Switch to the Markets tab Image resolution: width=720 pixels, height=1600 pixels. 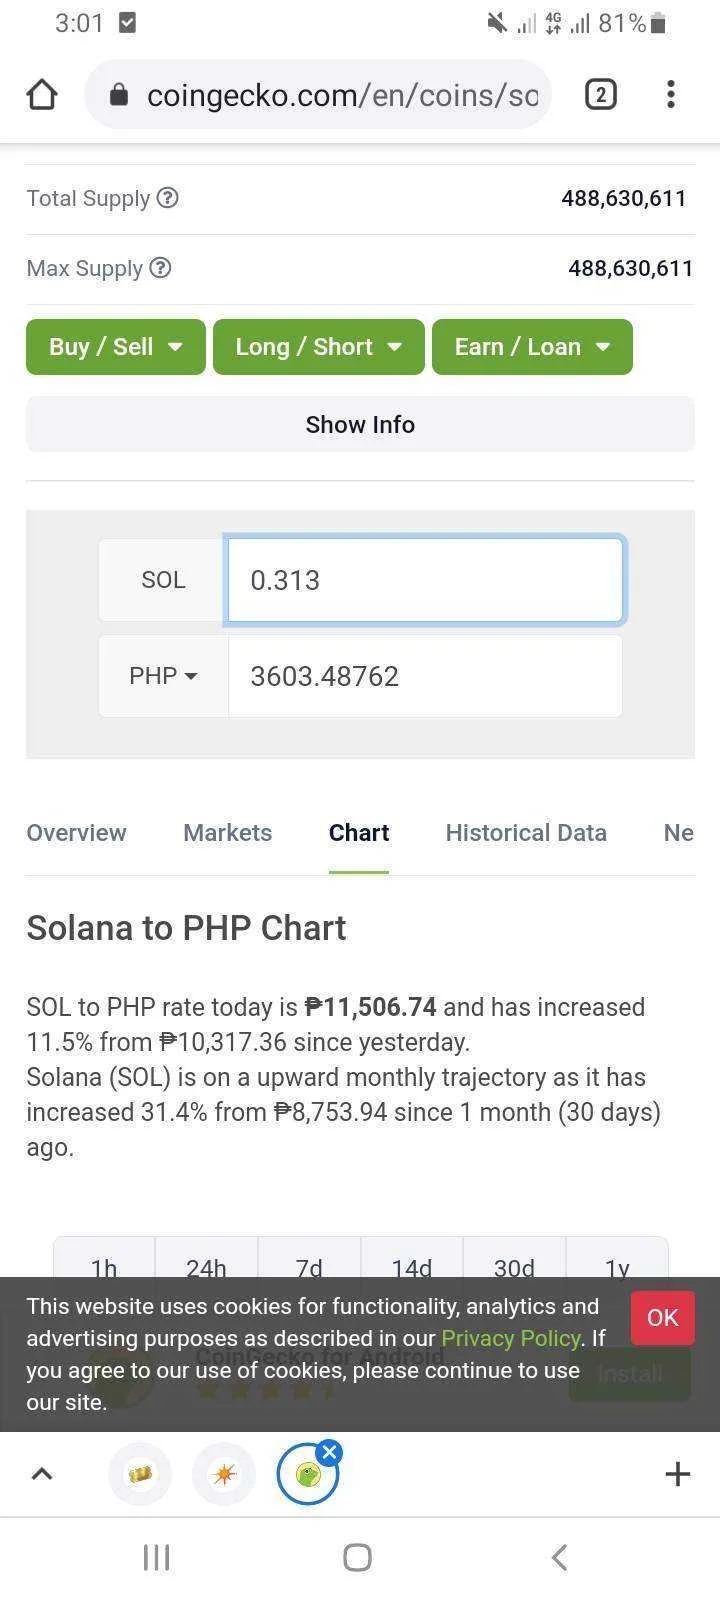[227, 833]
